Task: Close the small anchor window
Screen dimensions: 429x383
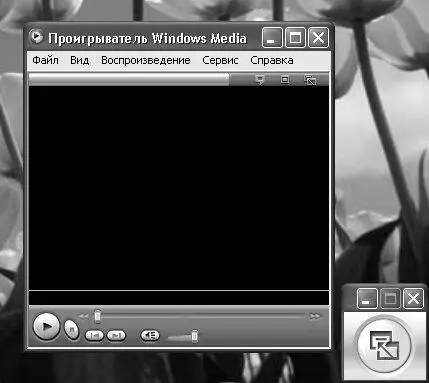Action: tap(413, 298)
